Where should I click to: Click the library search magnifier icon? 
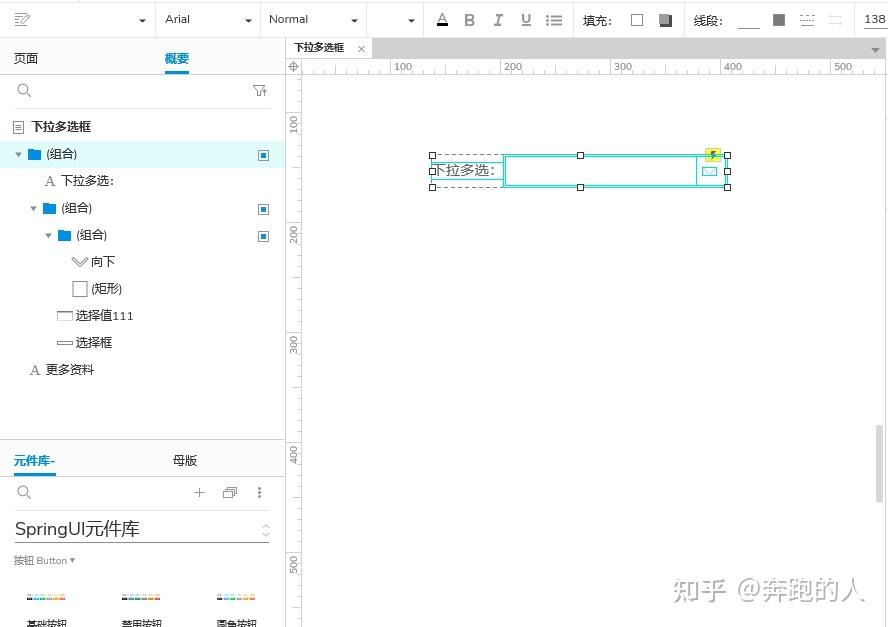[24, 492]
